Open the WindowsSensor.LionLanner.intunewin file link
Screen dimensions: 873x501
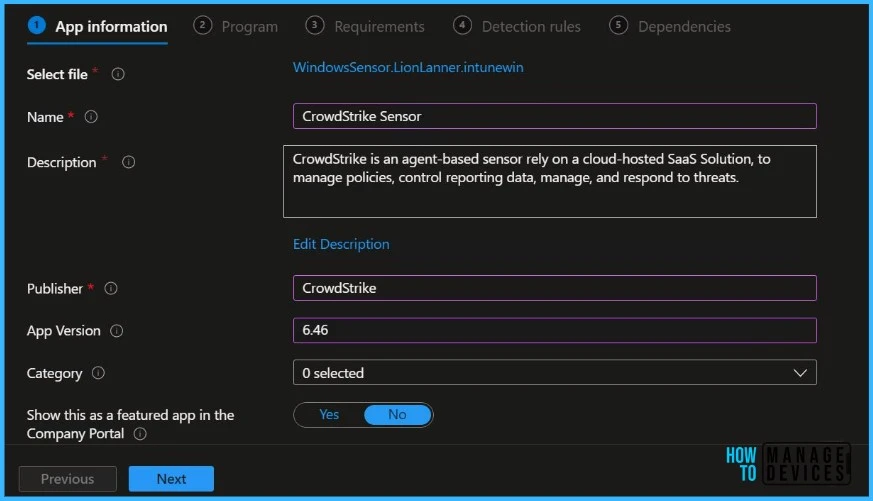[408, 67]
